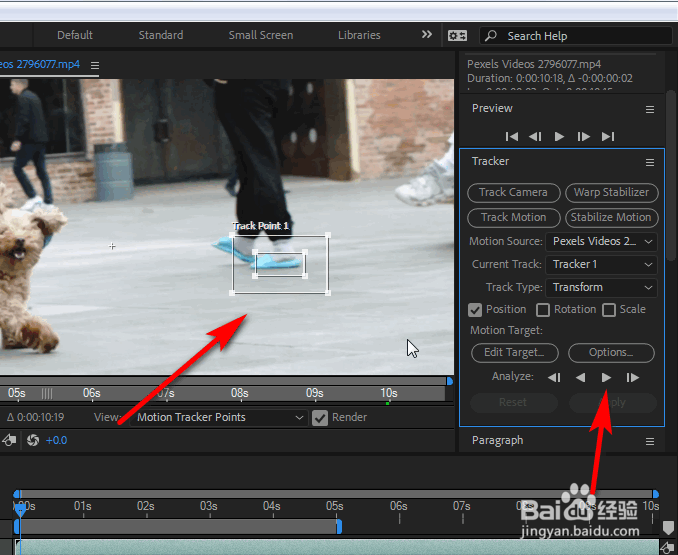The height and width of the screenshot is (555, 678).
Task: Click into the Search Help field
Action: click(x=576, y=36)
